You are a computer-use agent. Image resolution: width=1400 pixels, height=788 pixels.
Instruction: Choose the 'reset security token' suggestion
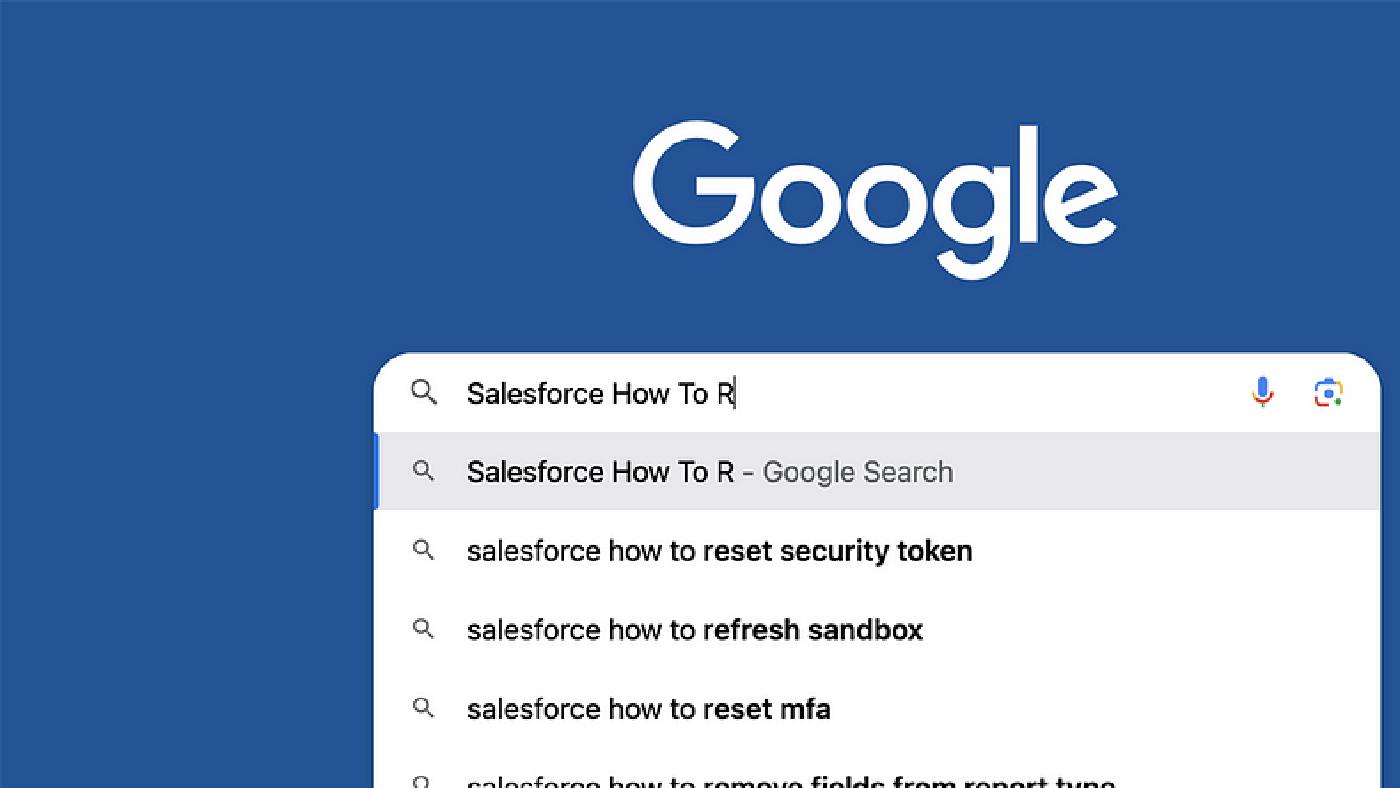[x=719, y=550]
